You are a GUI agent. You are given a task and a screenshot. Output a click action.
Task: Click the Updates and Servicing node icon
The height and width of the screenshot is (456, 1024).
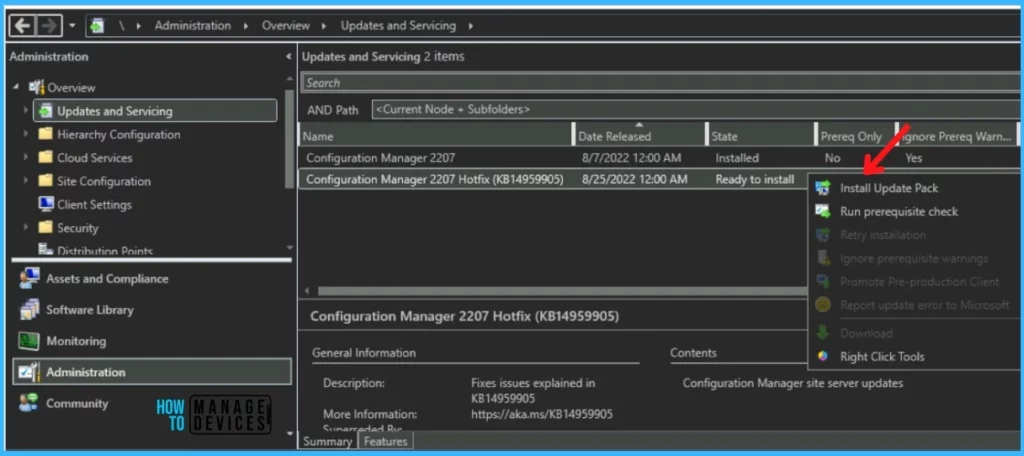46,111
